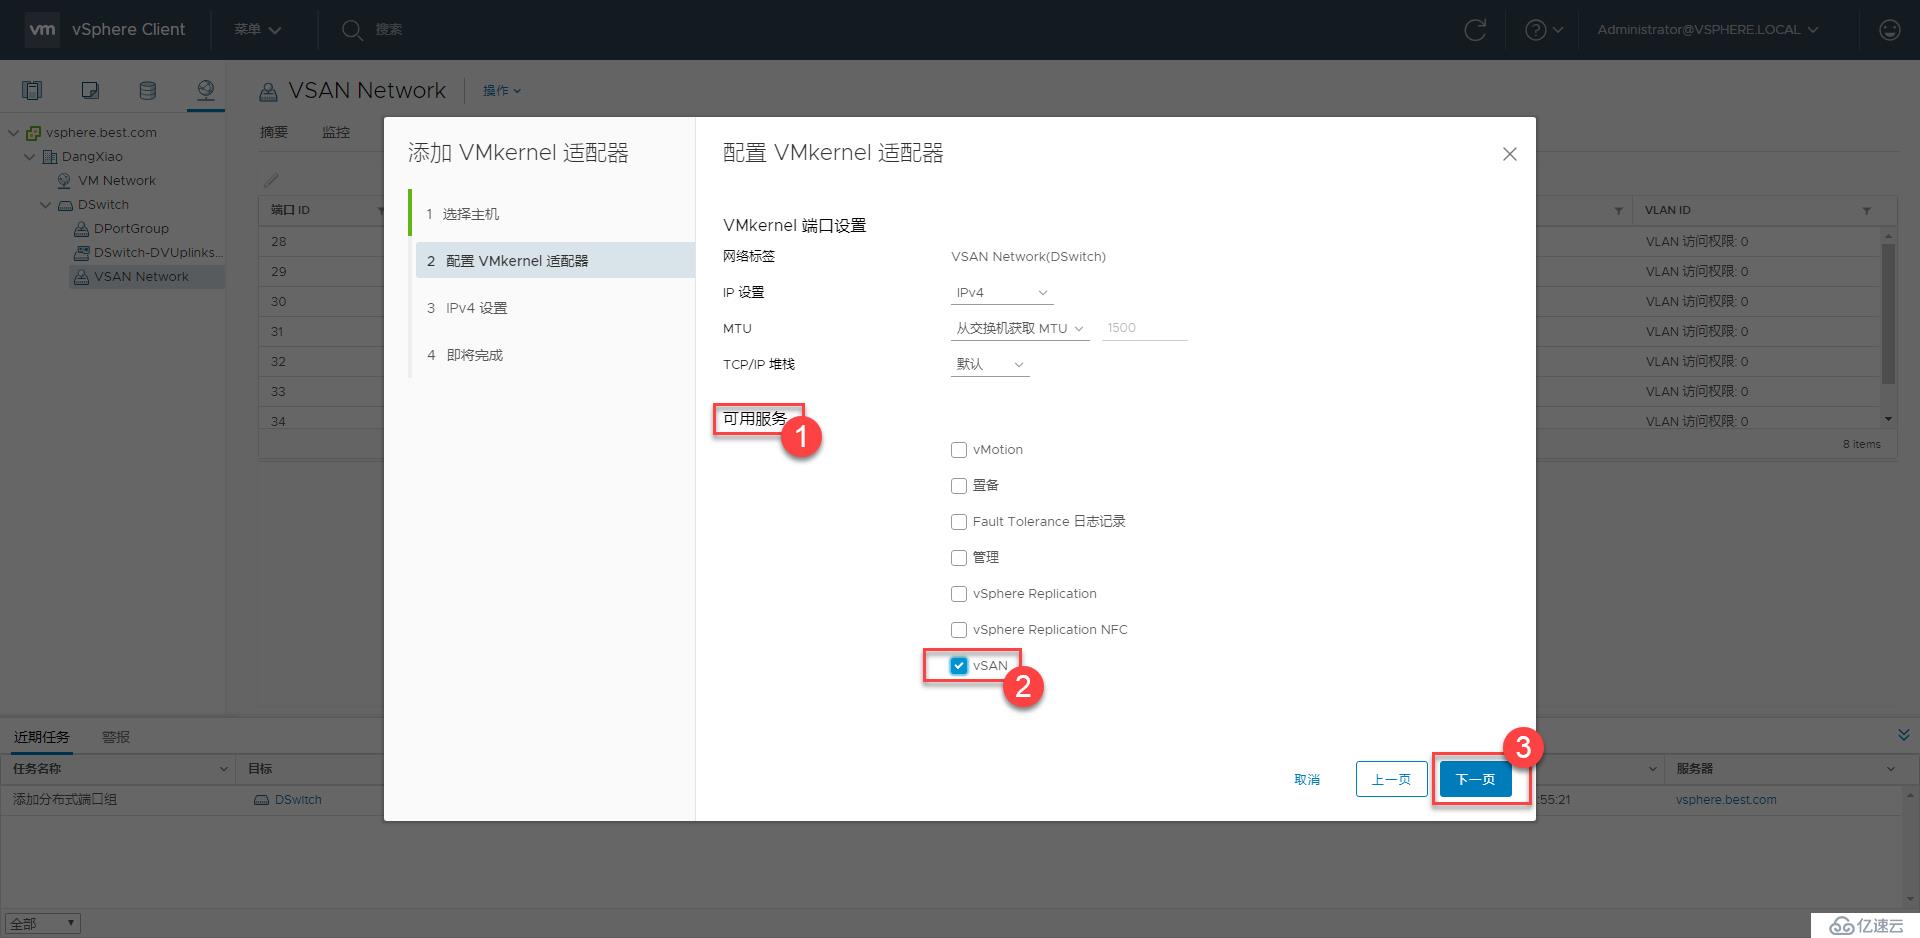Enable vSphere Replication NFC checkbox

959,630
